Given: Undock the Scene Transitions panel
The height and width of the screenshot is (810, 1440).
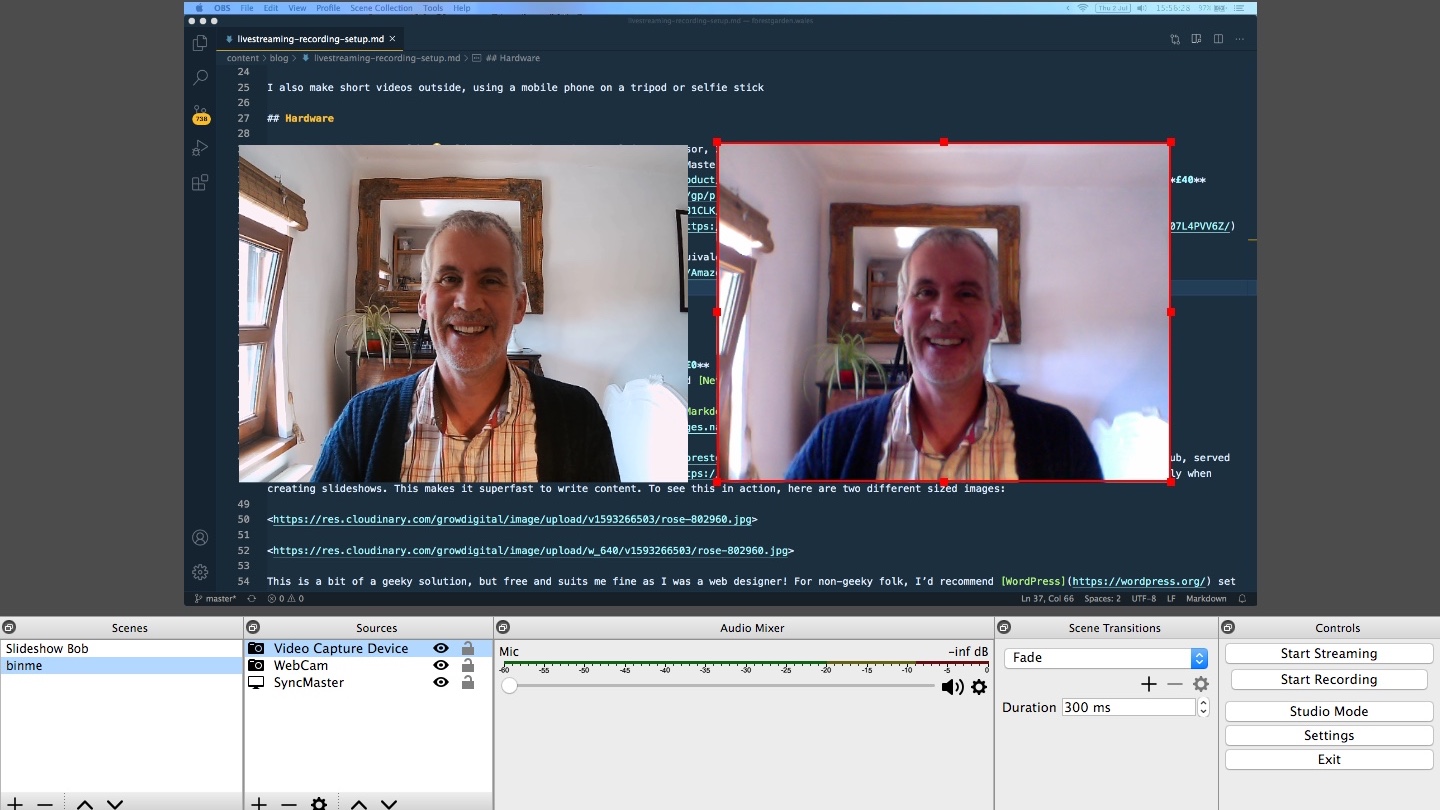Looking at the screenshot, I should pos(1004,628).
